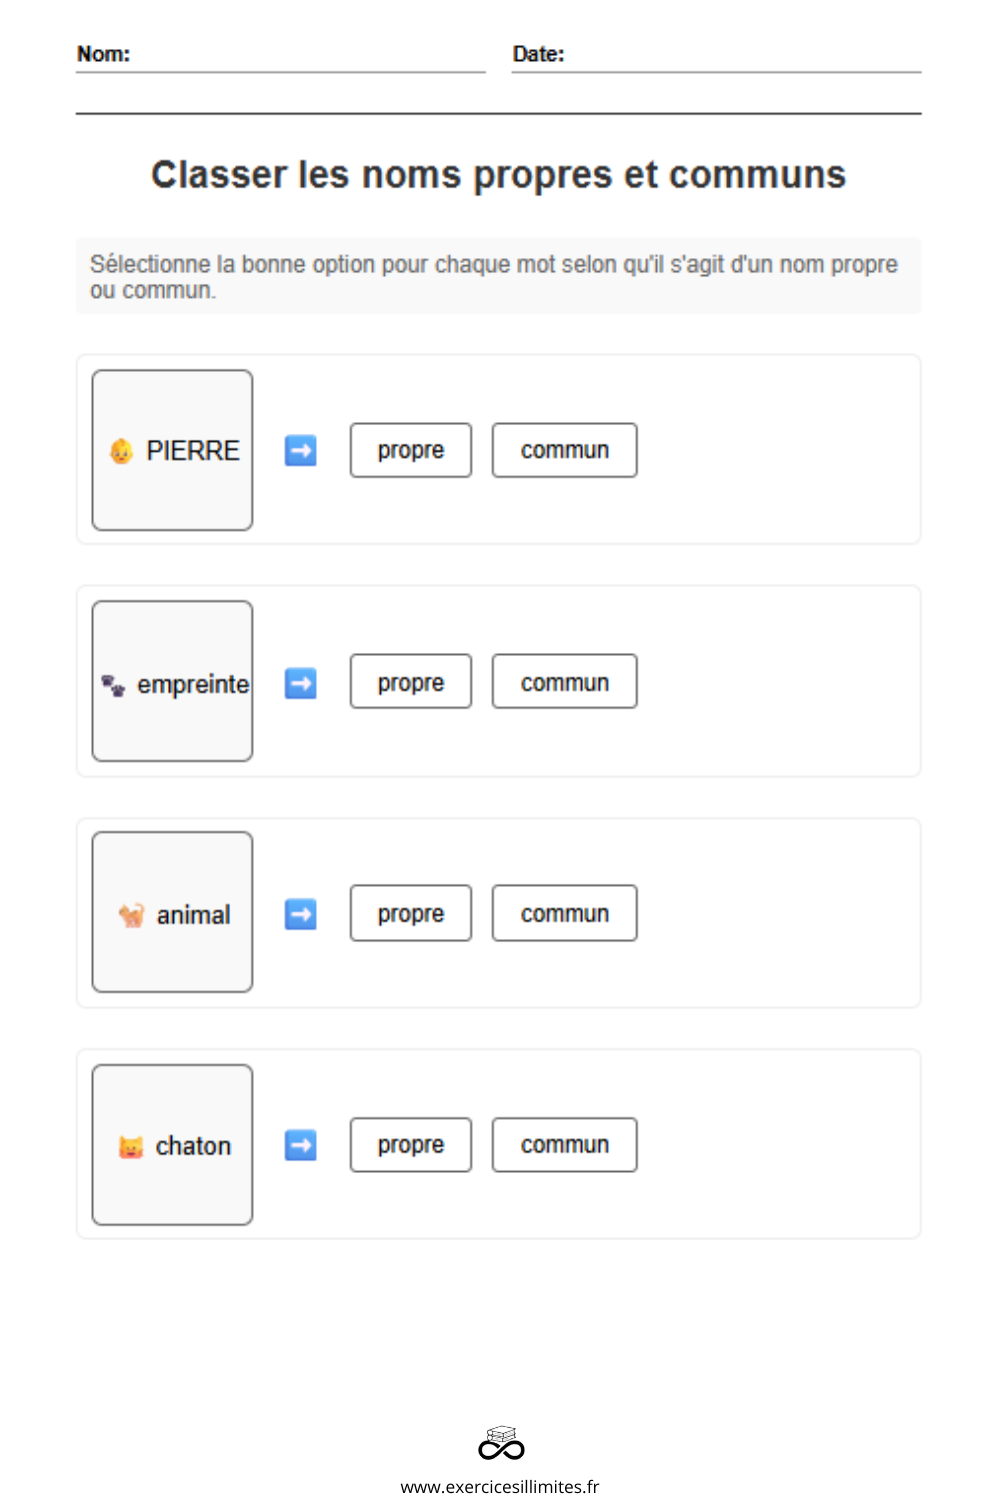Pick propre for animal
The image size is (1000, 1500).
(x=411, y=913)
